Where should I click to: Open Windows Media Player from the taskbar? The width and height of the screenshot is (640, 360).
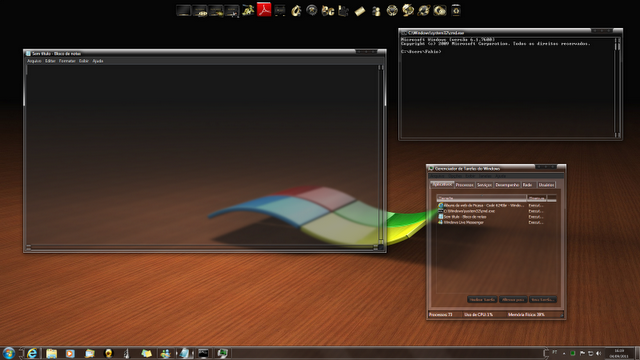click(x=70, y=353)
